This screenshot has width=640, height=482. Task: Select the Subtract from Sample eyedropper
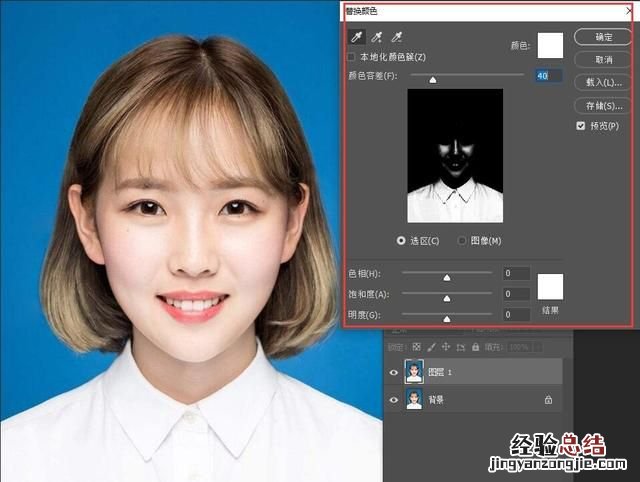397,37
